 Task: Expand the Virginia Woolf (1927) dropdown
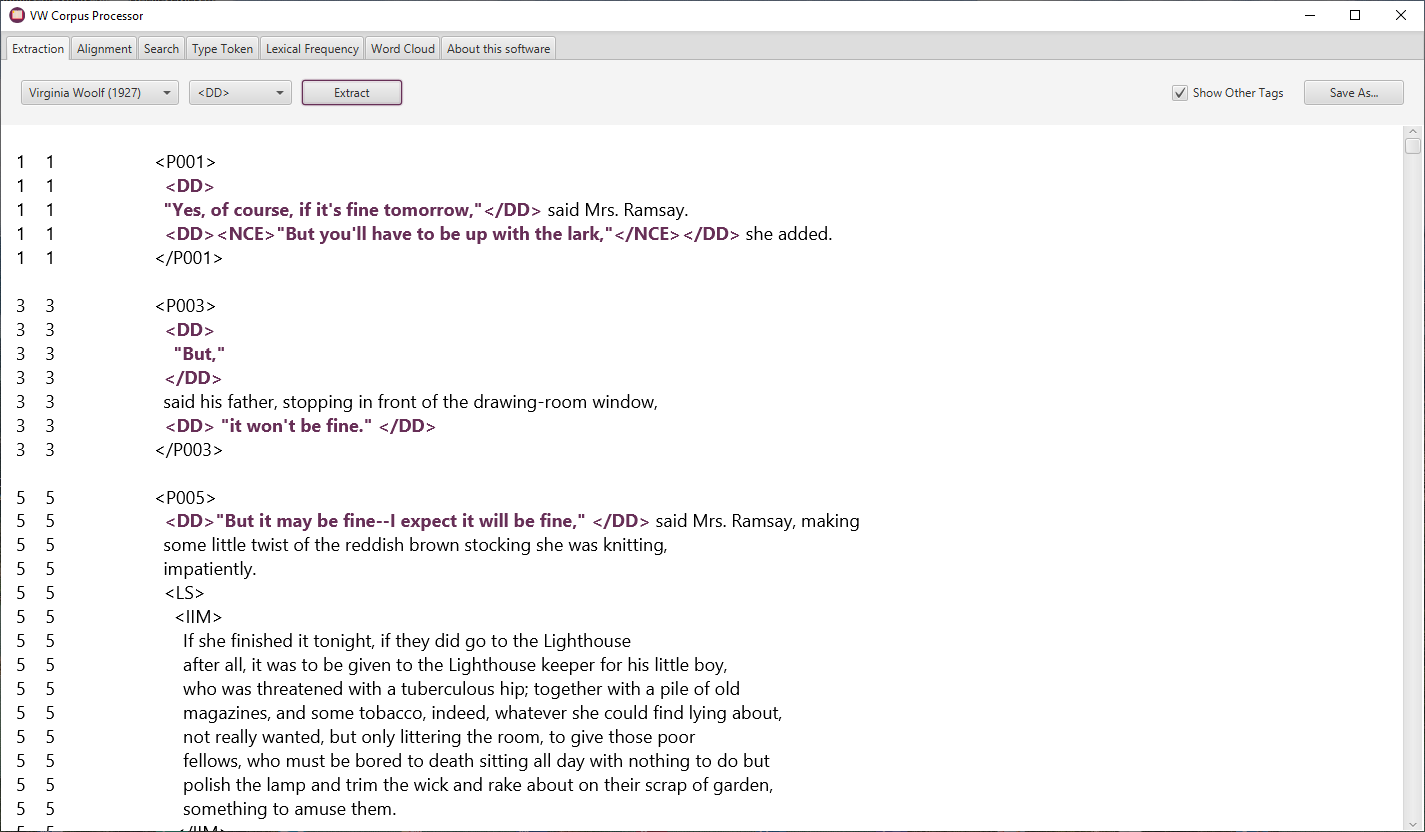(x=100, y=93)
